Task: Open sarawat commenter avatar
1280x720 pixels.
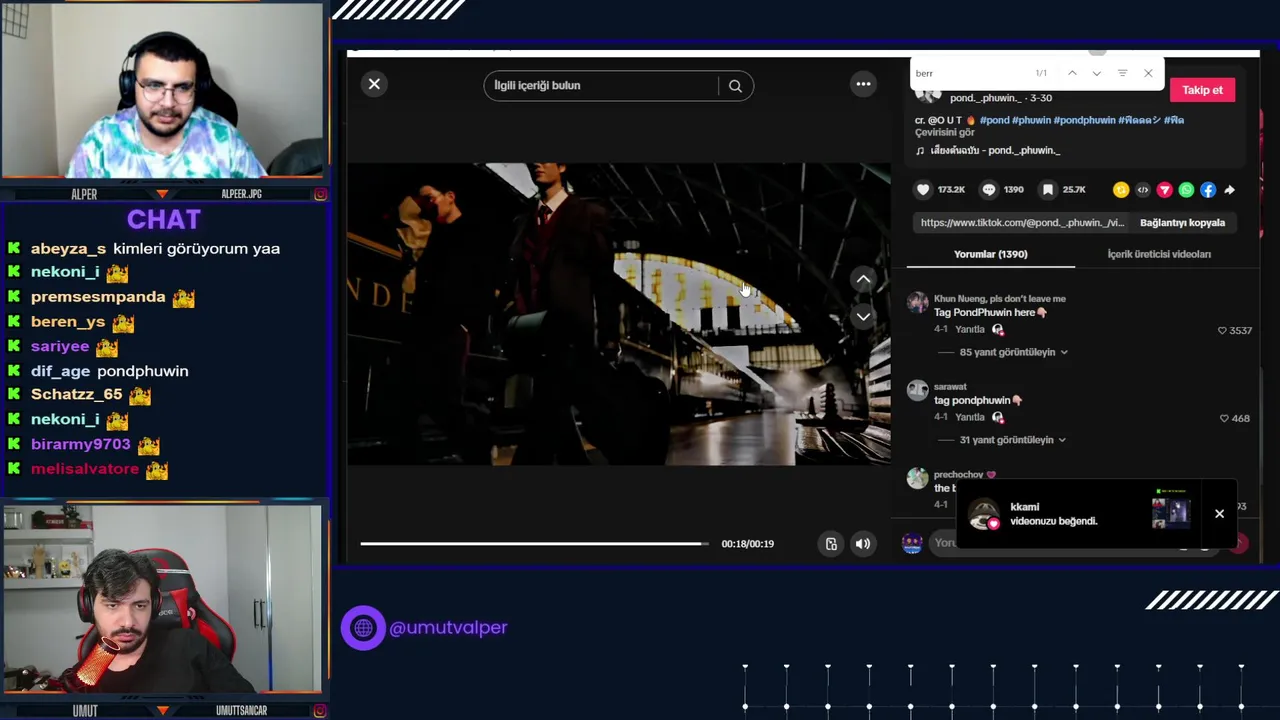Action: [917, 390]
